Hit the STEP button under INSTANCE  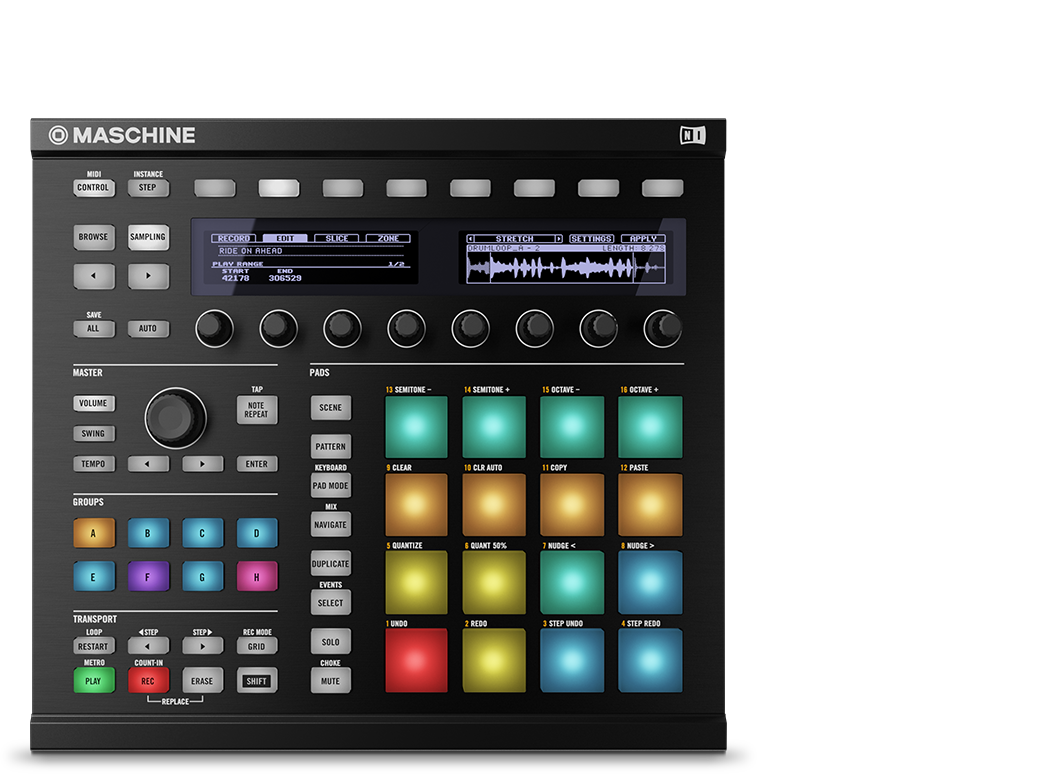pyautogui.click(x=148, y=188)
